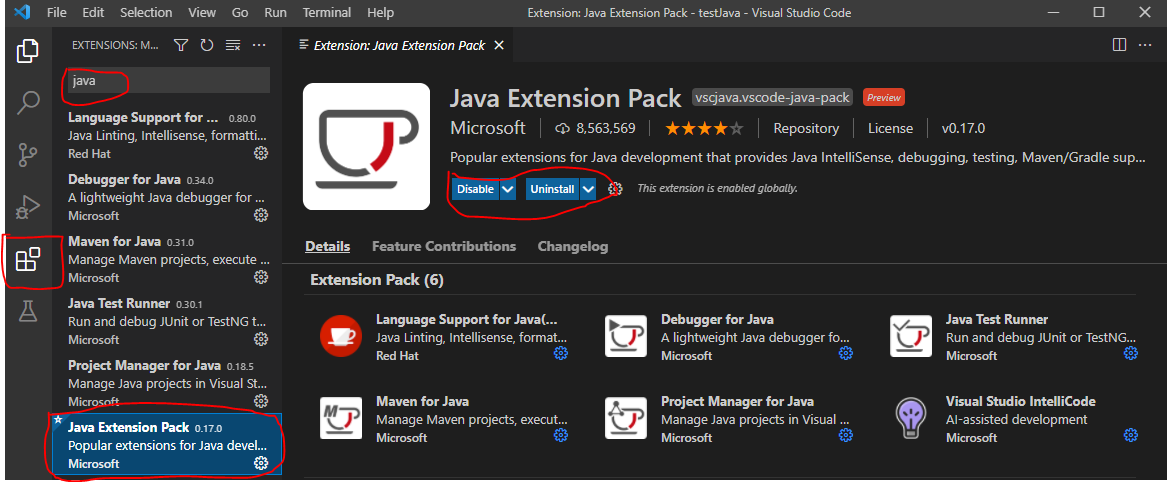1167x482 pixels.
Task: Select the Extension: Java Extension Pack editor tab
Action: click(x=400, y=45)
